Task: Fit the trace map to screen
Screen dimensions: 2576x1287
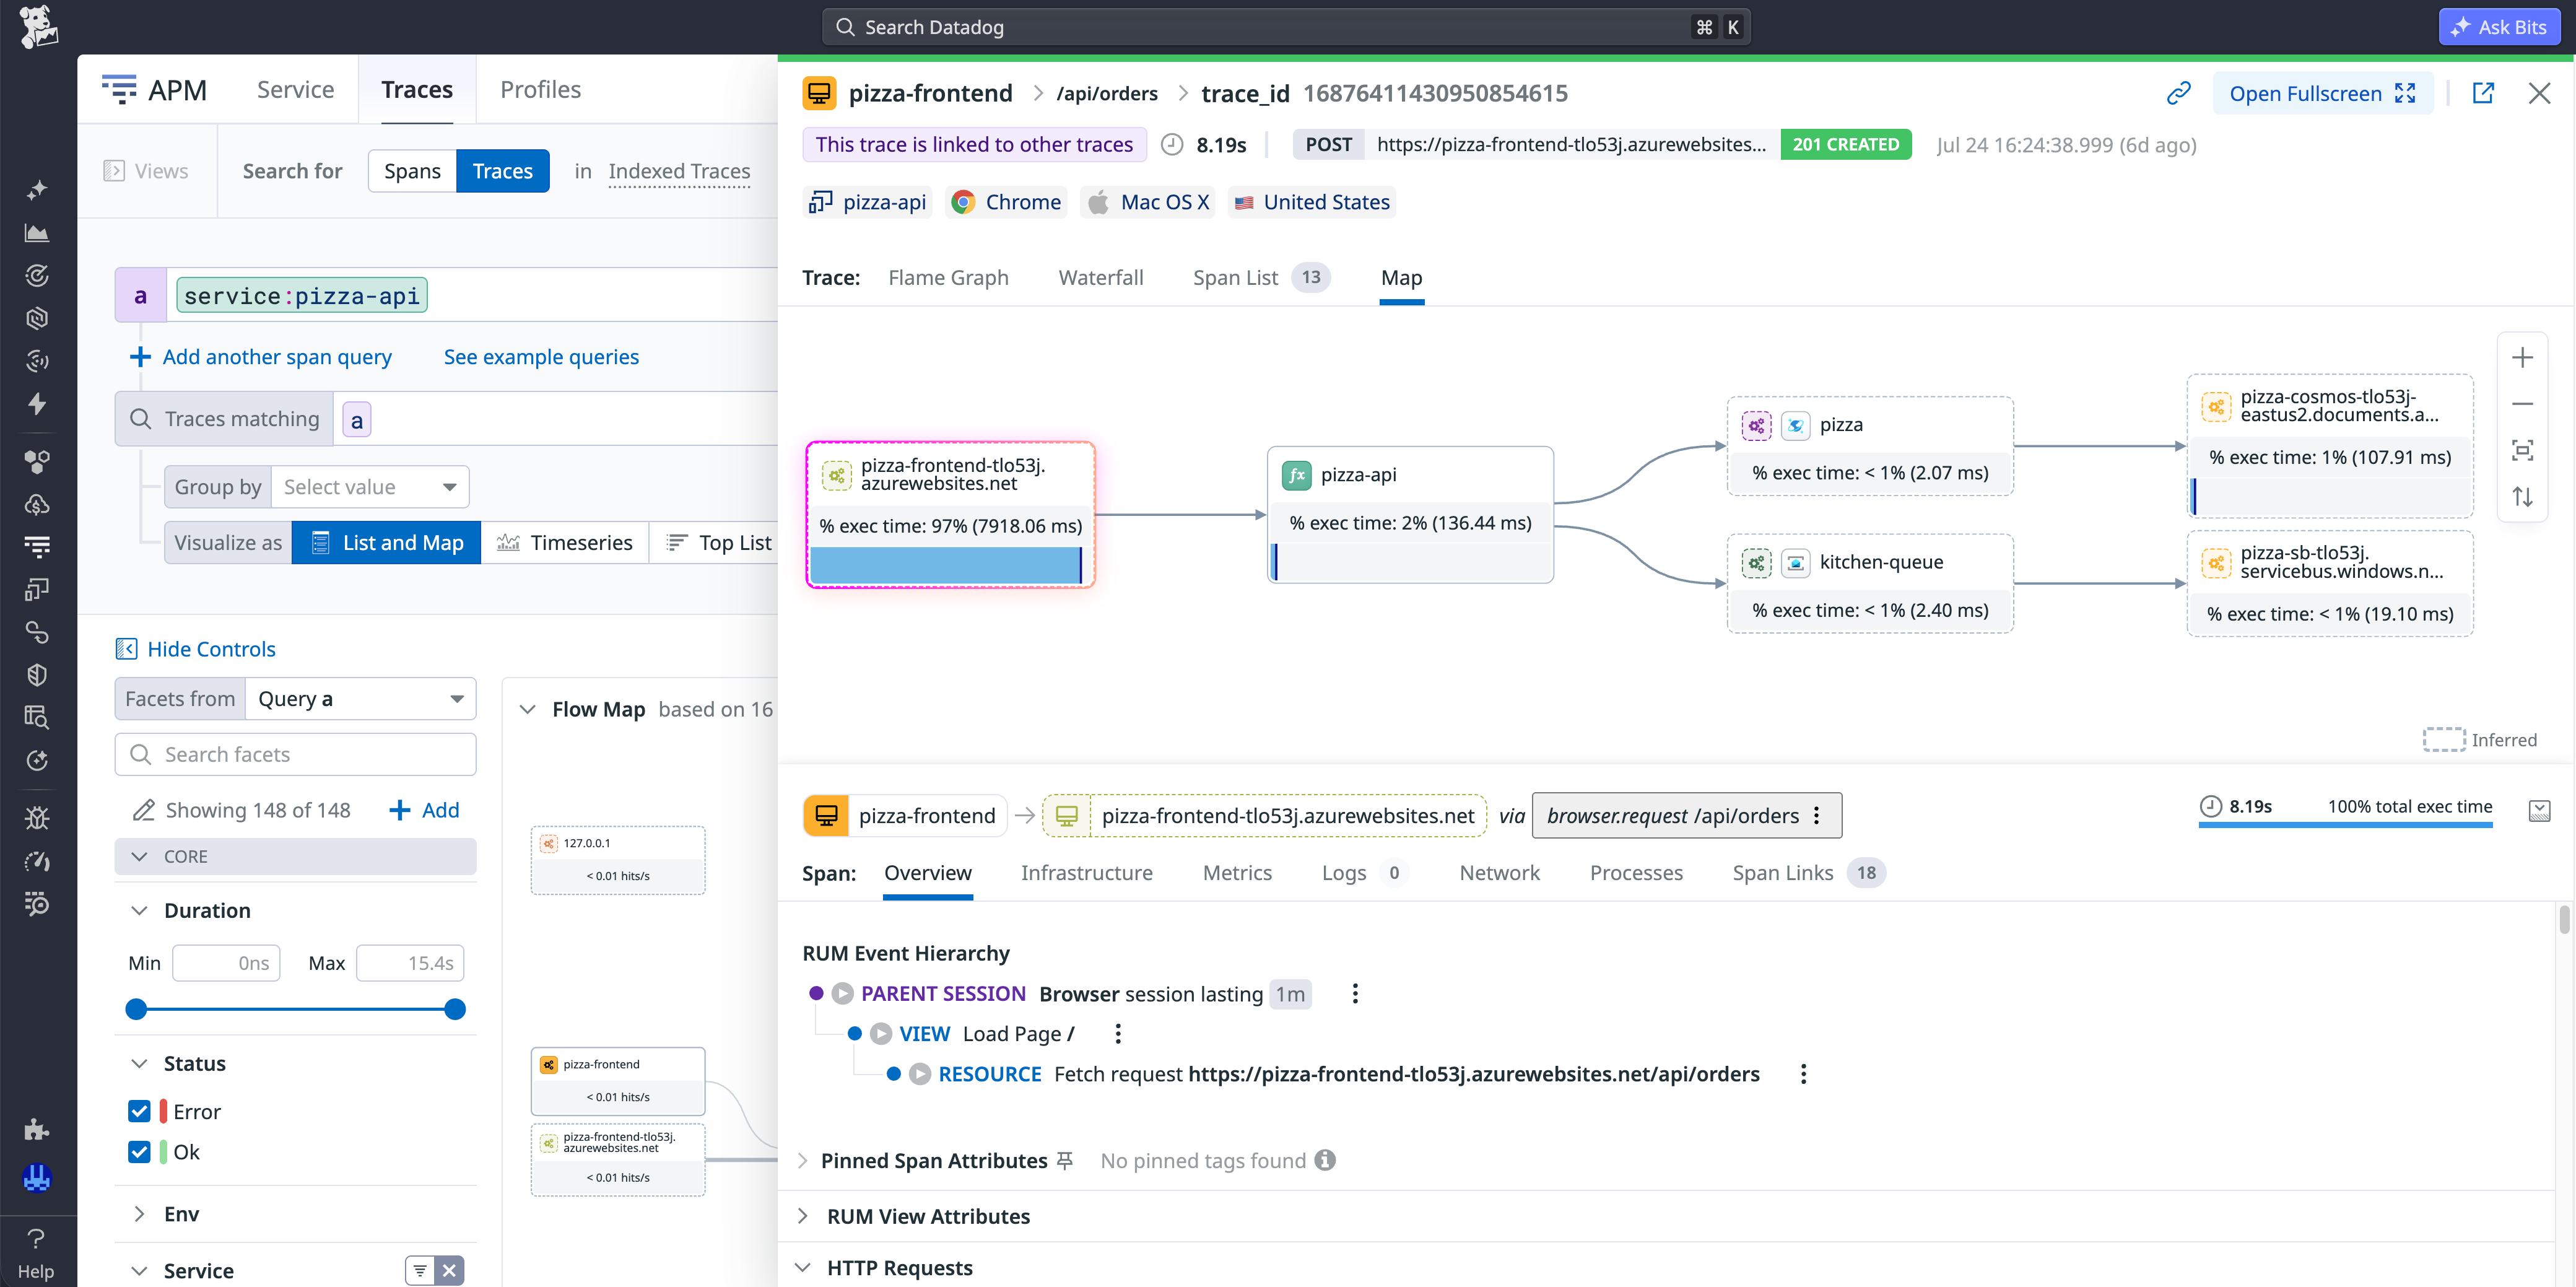Action: tap(2522, 450)
